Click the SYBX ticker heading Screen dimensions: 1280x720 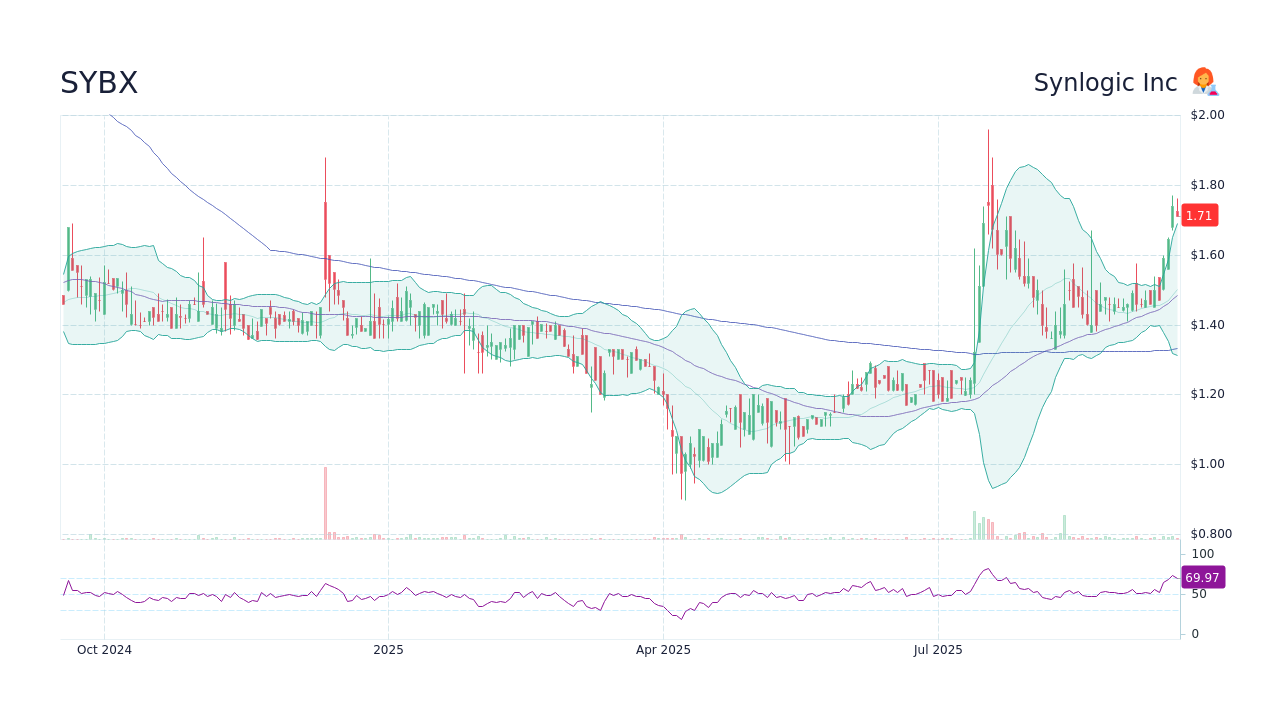coord(99,83)
